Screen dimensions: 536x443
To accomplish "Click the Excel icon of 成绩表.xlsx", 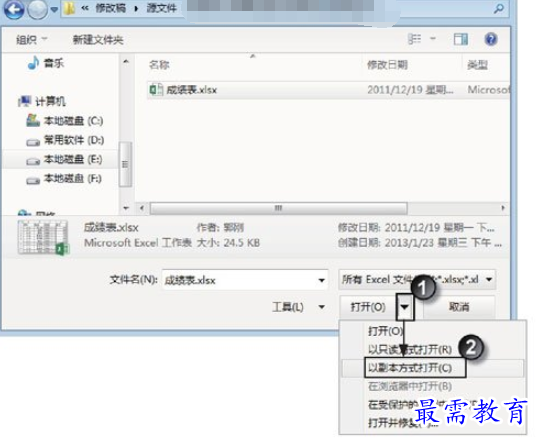I will pos(156,90).
